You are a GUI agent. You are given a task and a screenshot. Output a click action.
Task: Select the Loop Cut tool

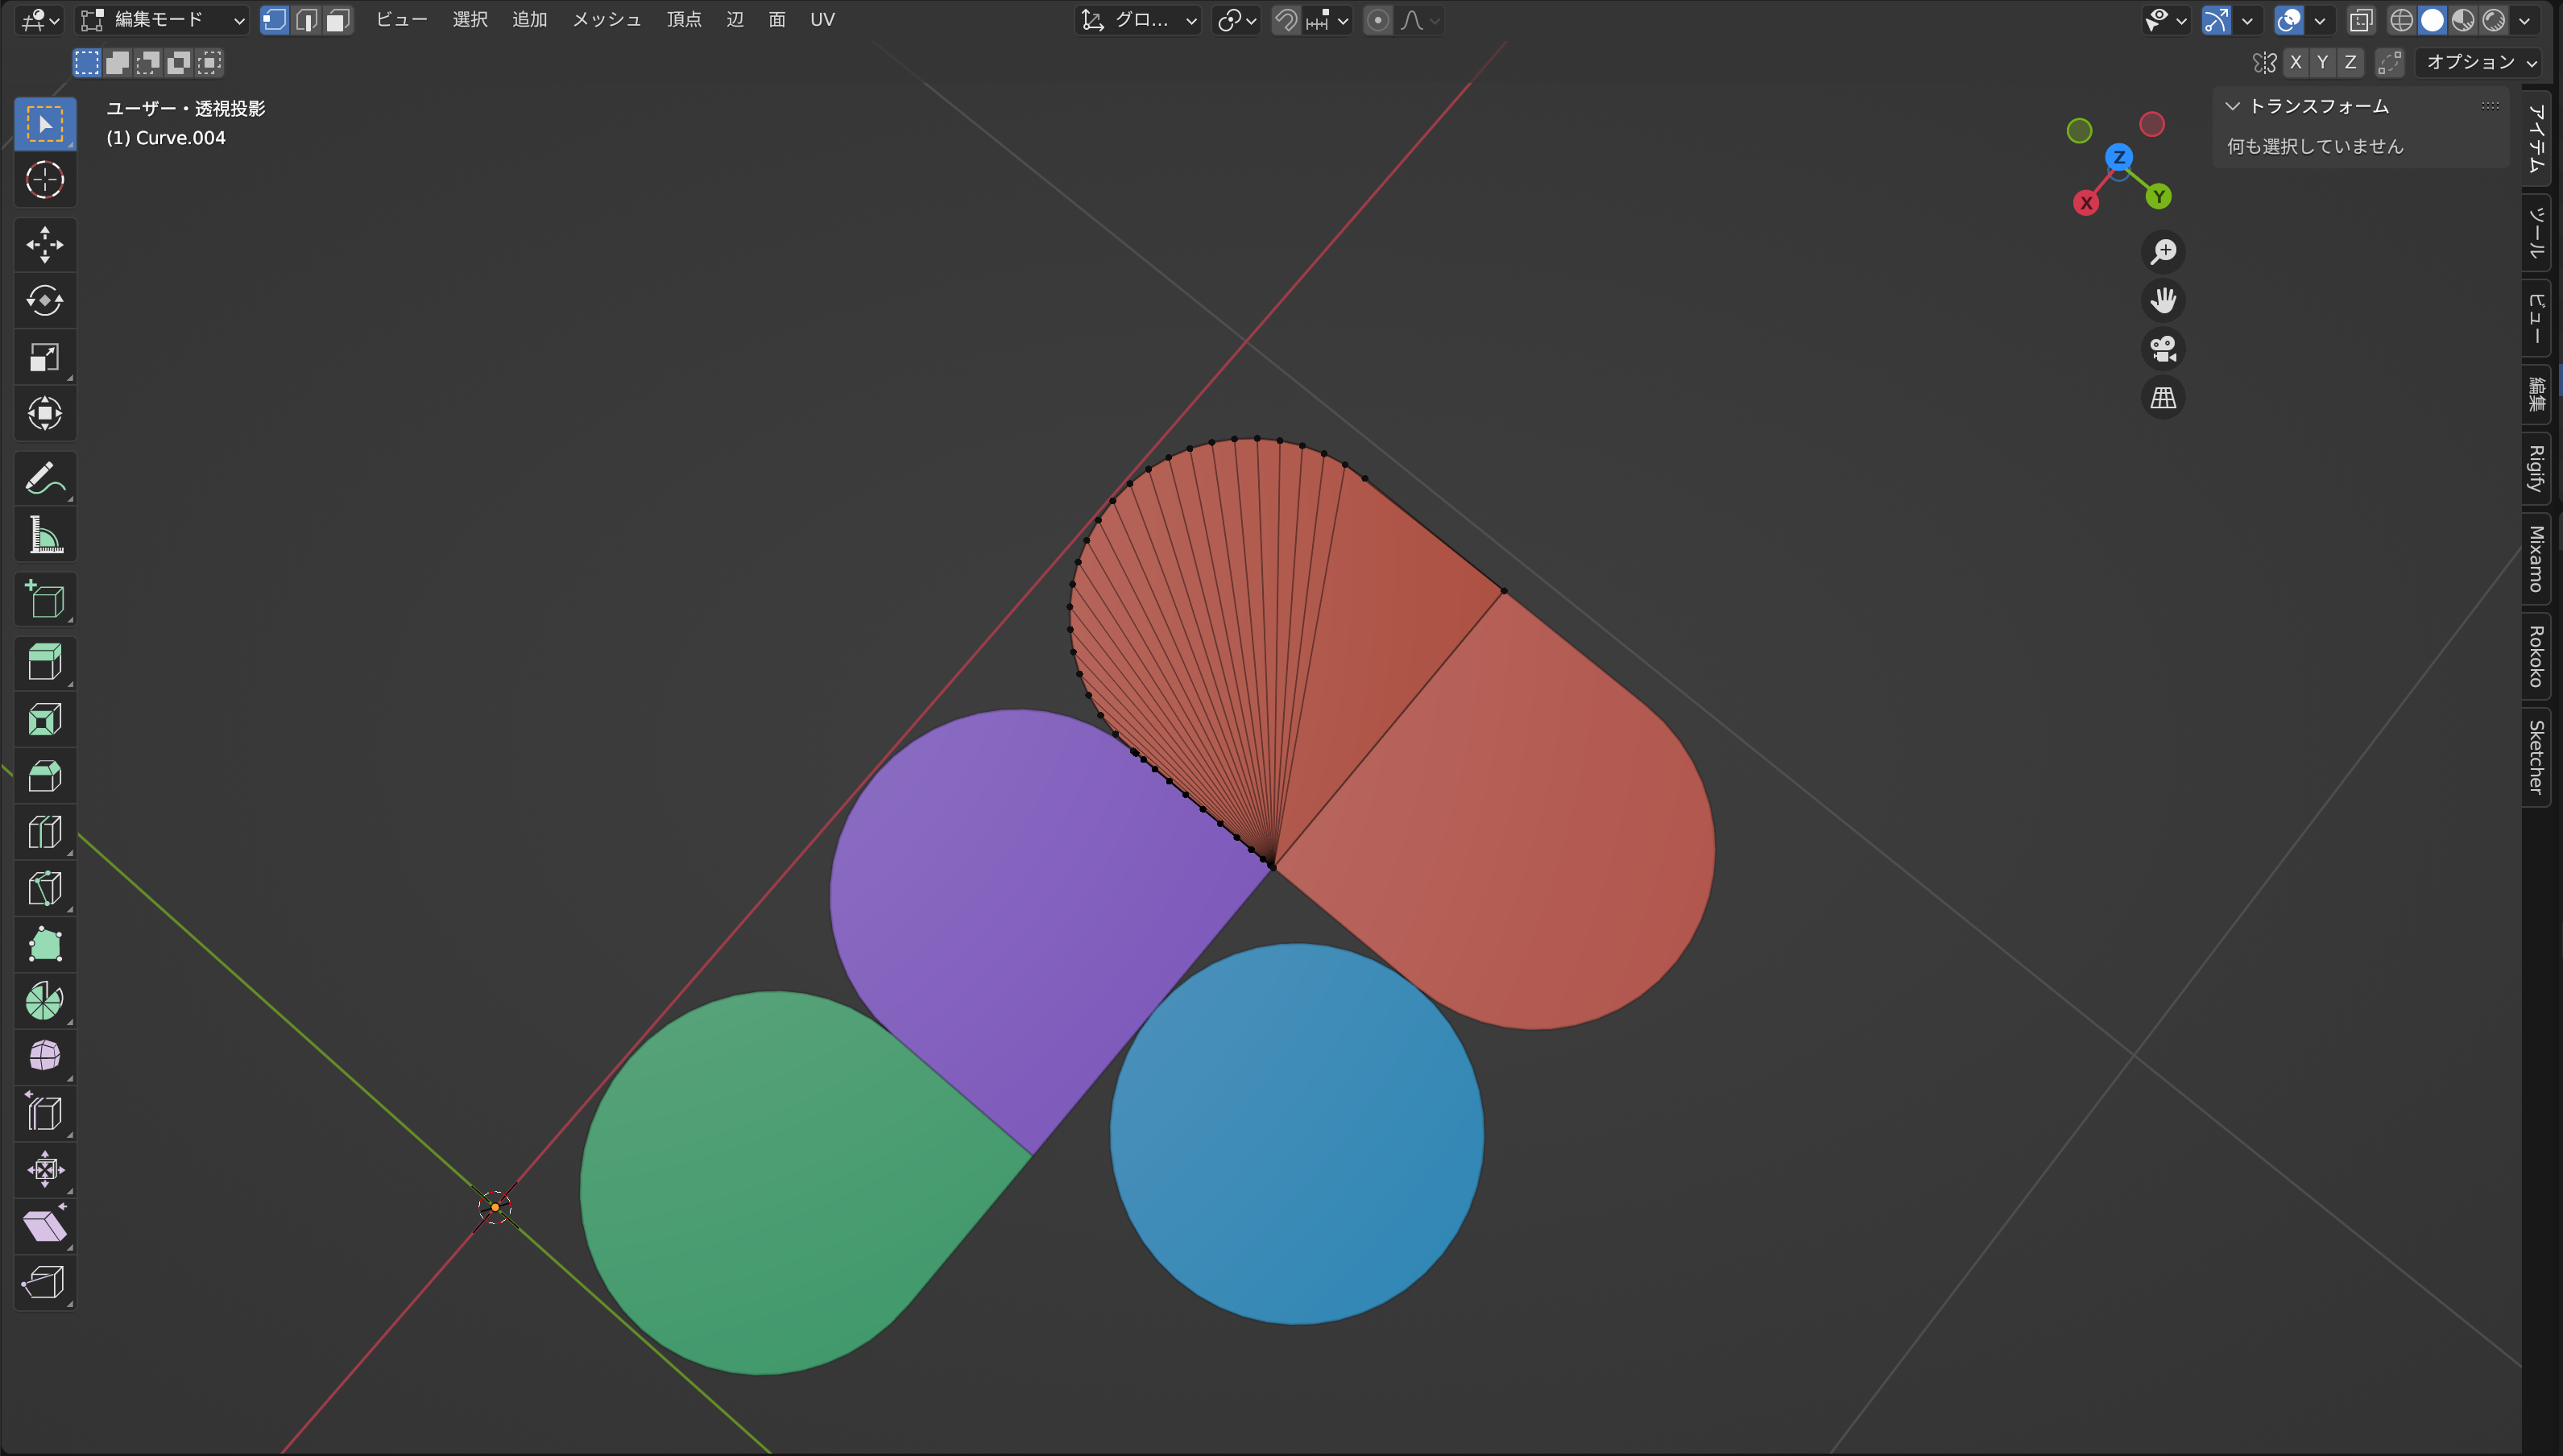pyautogui.click(x=45, y=831)
